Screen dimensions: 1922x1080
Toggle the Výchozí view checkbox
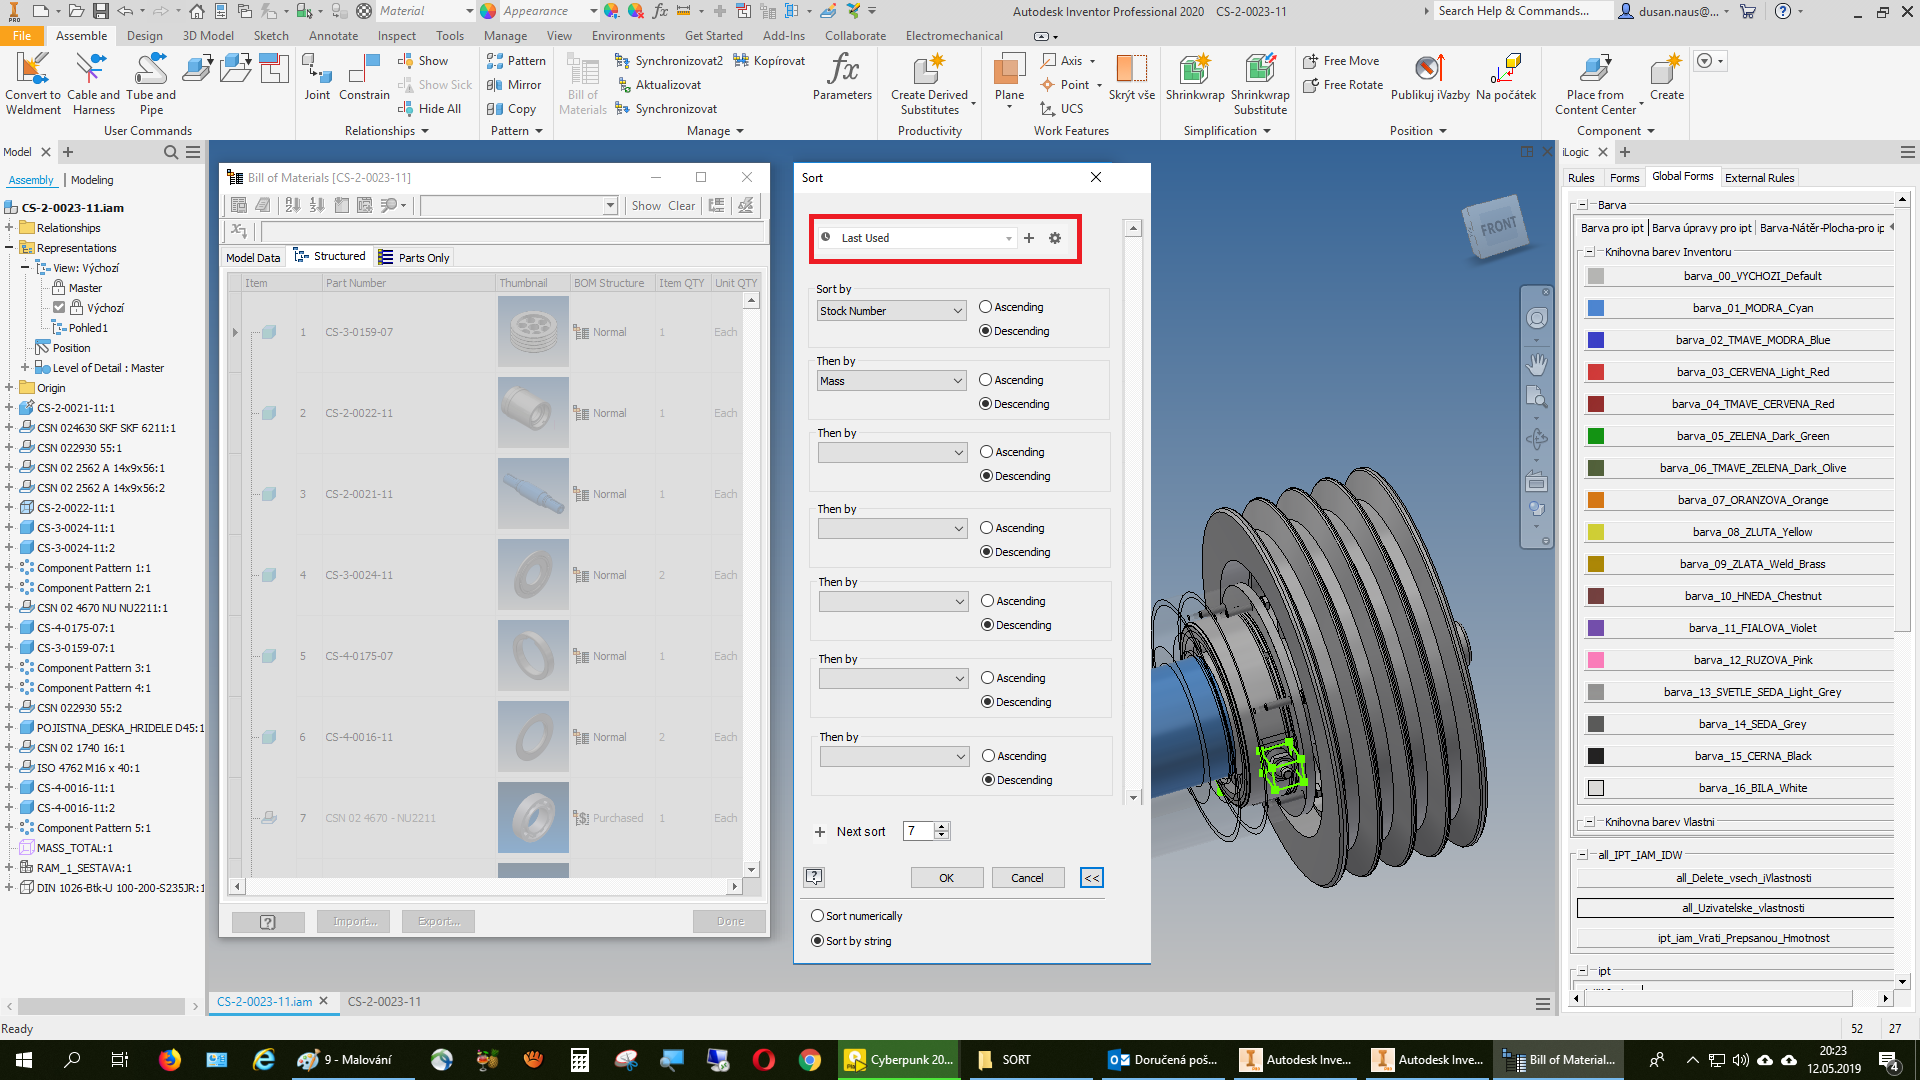tap(60, 307)
